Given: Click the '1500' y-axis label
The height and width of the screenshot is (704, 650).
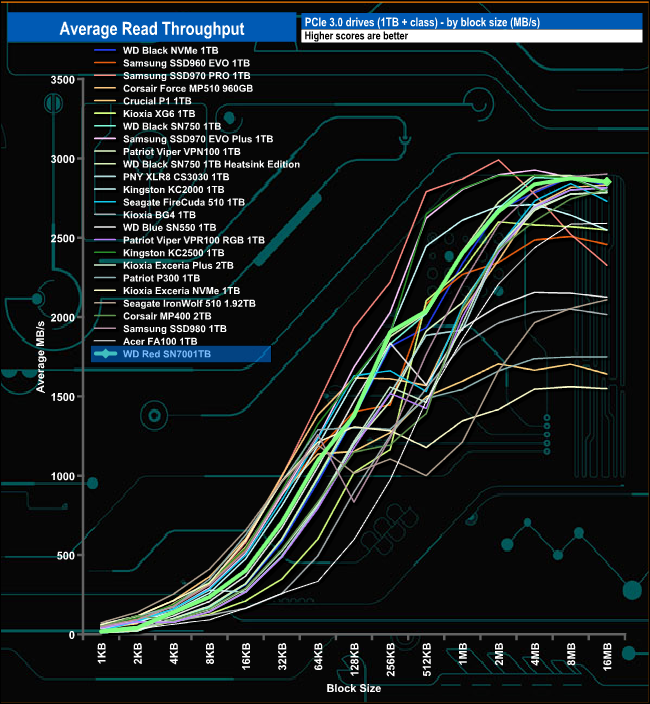Looking at the screenshot, I should [62, 397].
